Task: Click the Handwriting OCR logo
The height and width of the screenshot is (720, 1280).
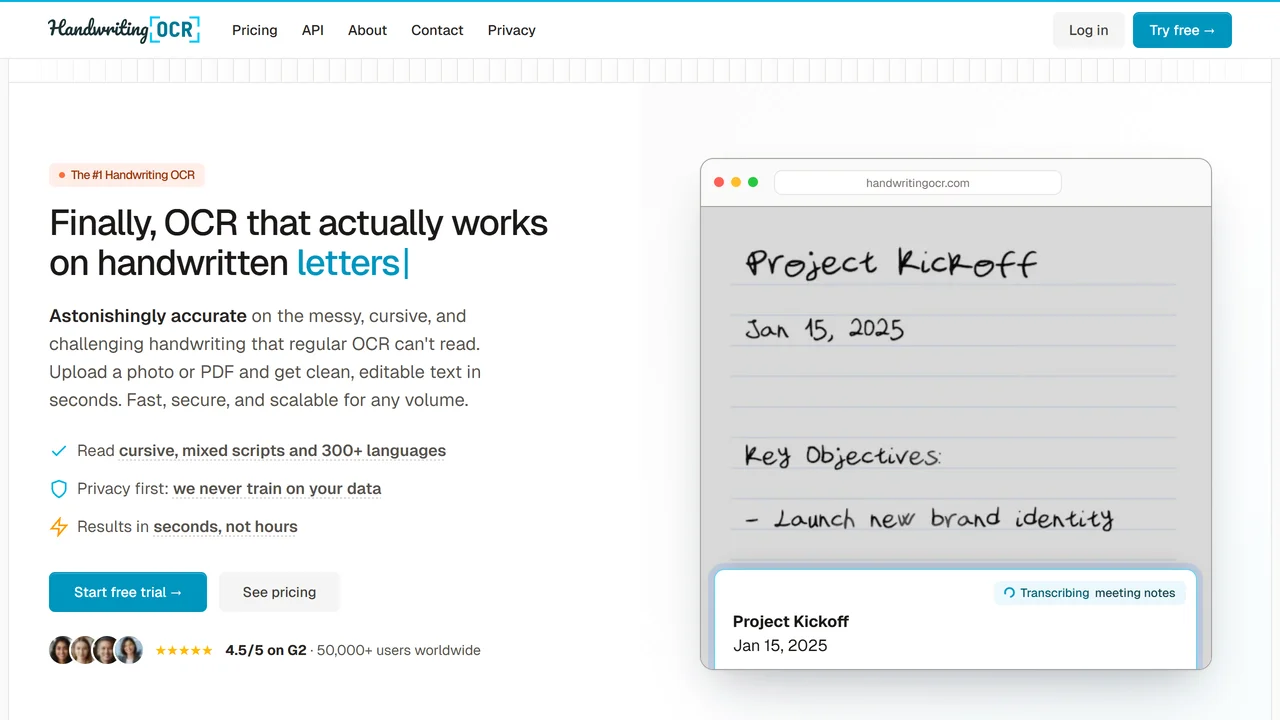Action: click(124, 30)
